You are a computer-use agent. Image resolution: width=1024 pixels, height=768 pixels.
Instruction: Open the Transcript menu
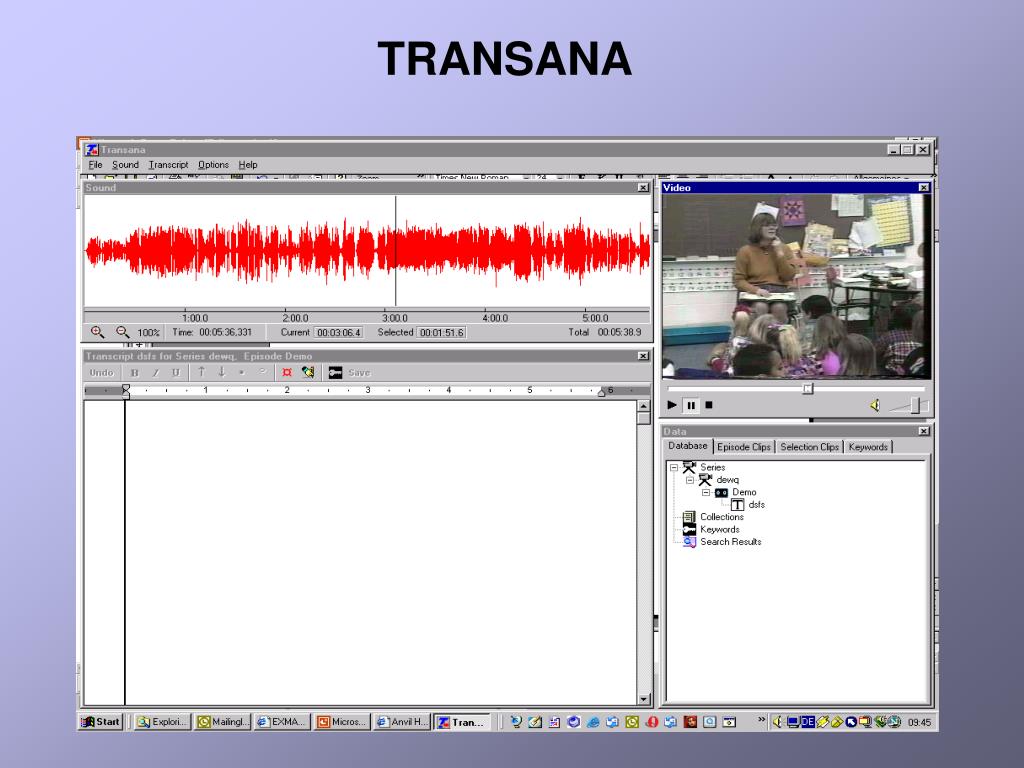(168, 165)
